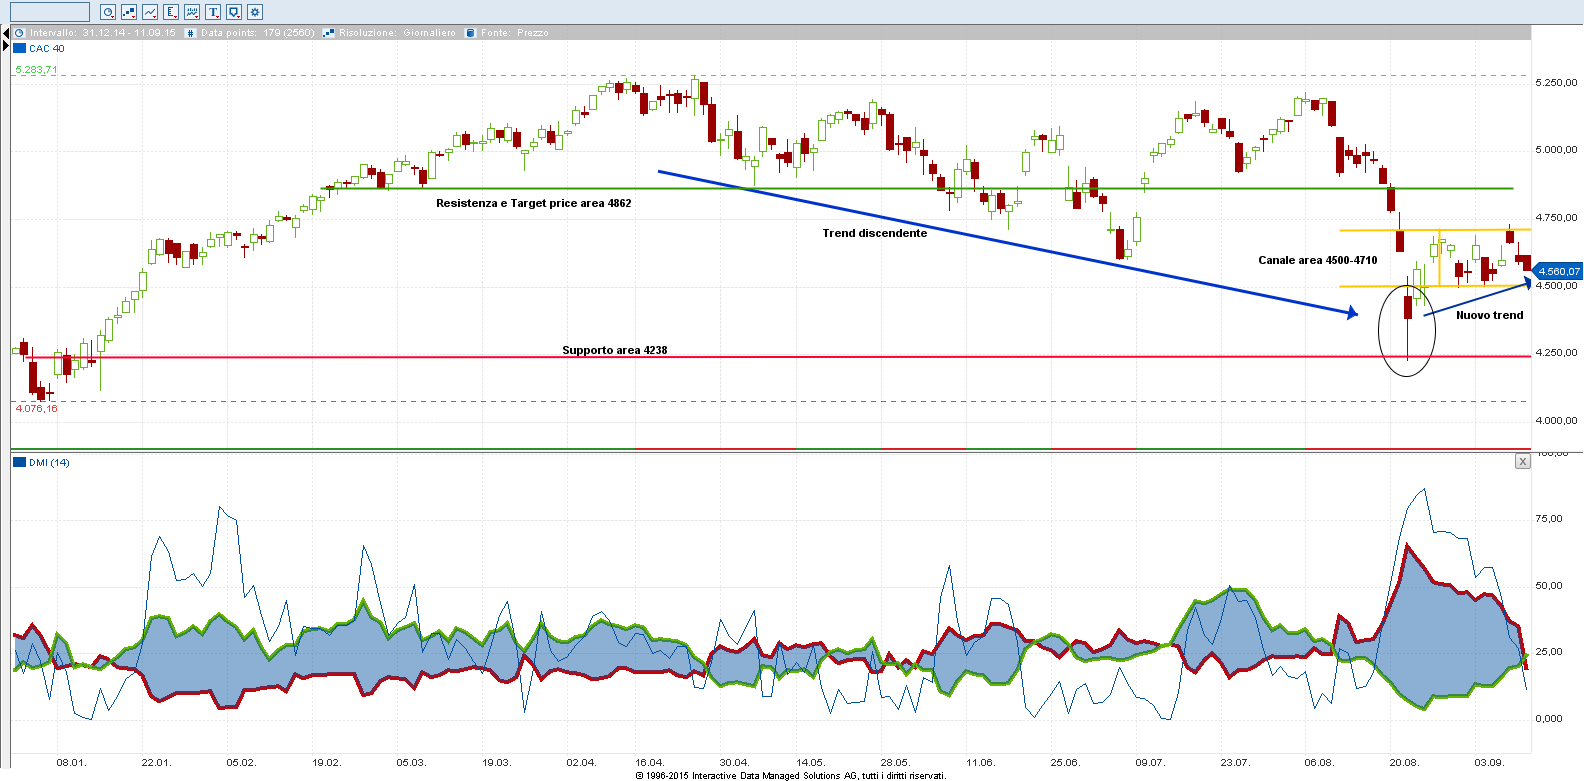
Task: Toggle the DMI (14) indicator legend square
Action: tap(19, 462)
